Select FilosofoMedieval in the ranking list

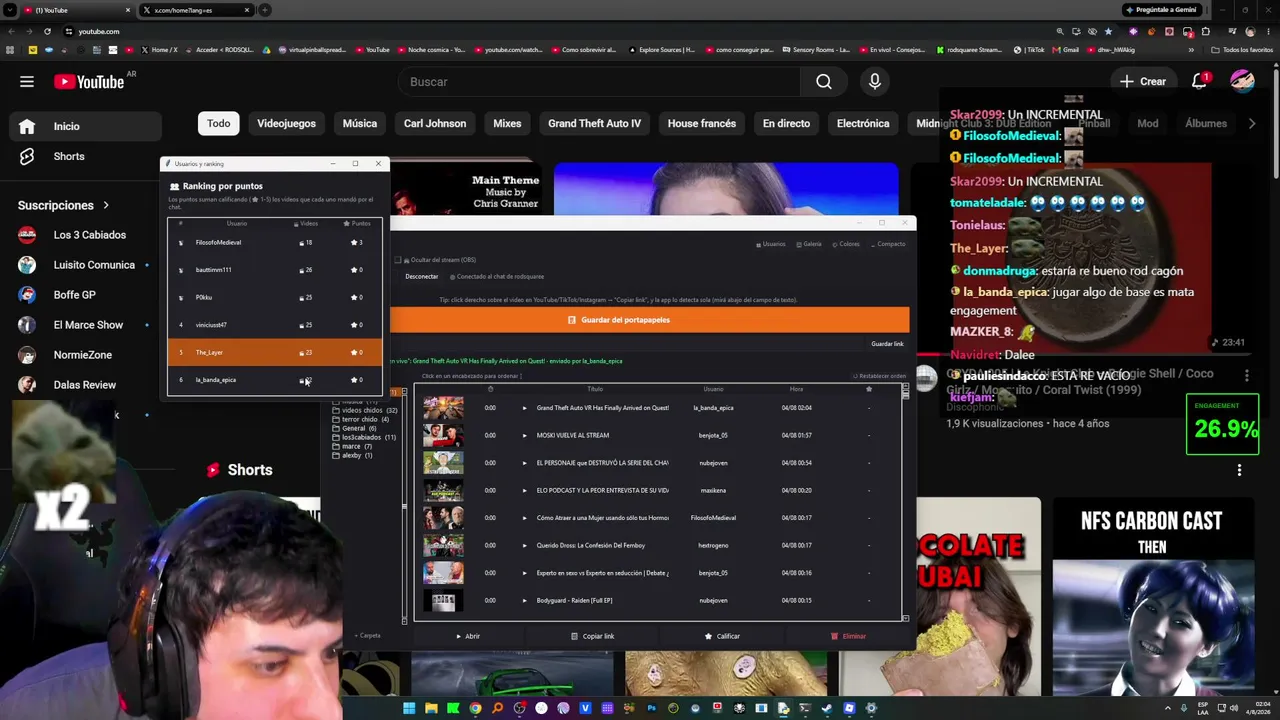pos(274,242)
